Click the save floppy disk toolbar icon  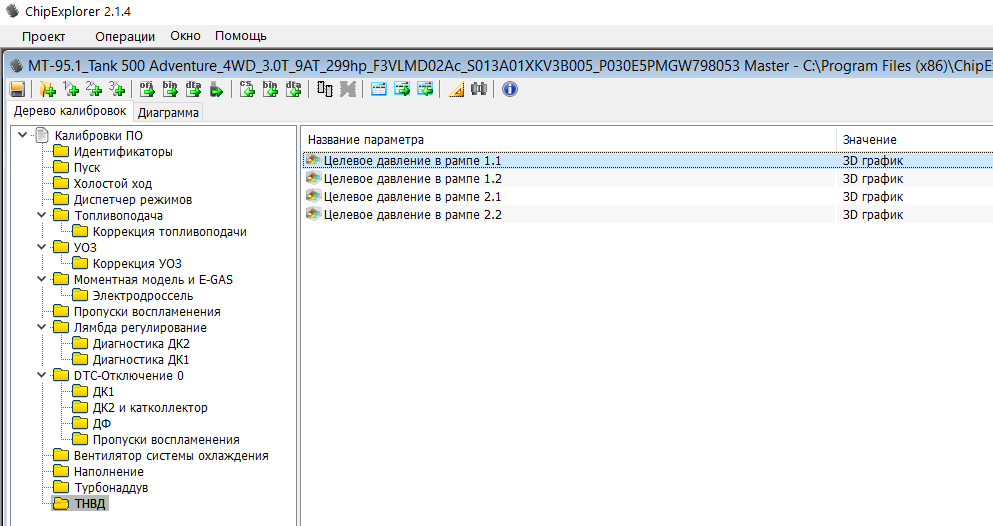coord(17,89)
